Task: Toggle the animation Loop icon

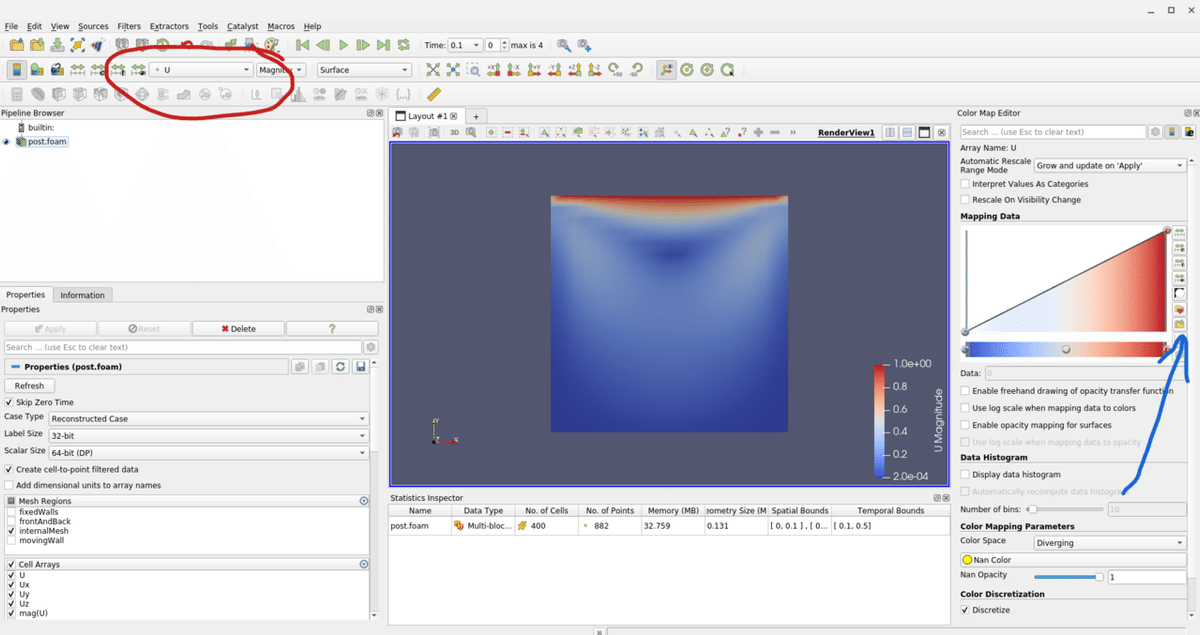Action: click(x=403, y=45)
